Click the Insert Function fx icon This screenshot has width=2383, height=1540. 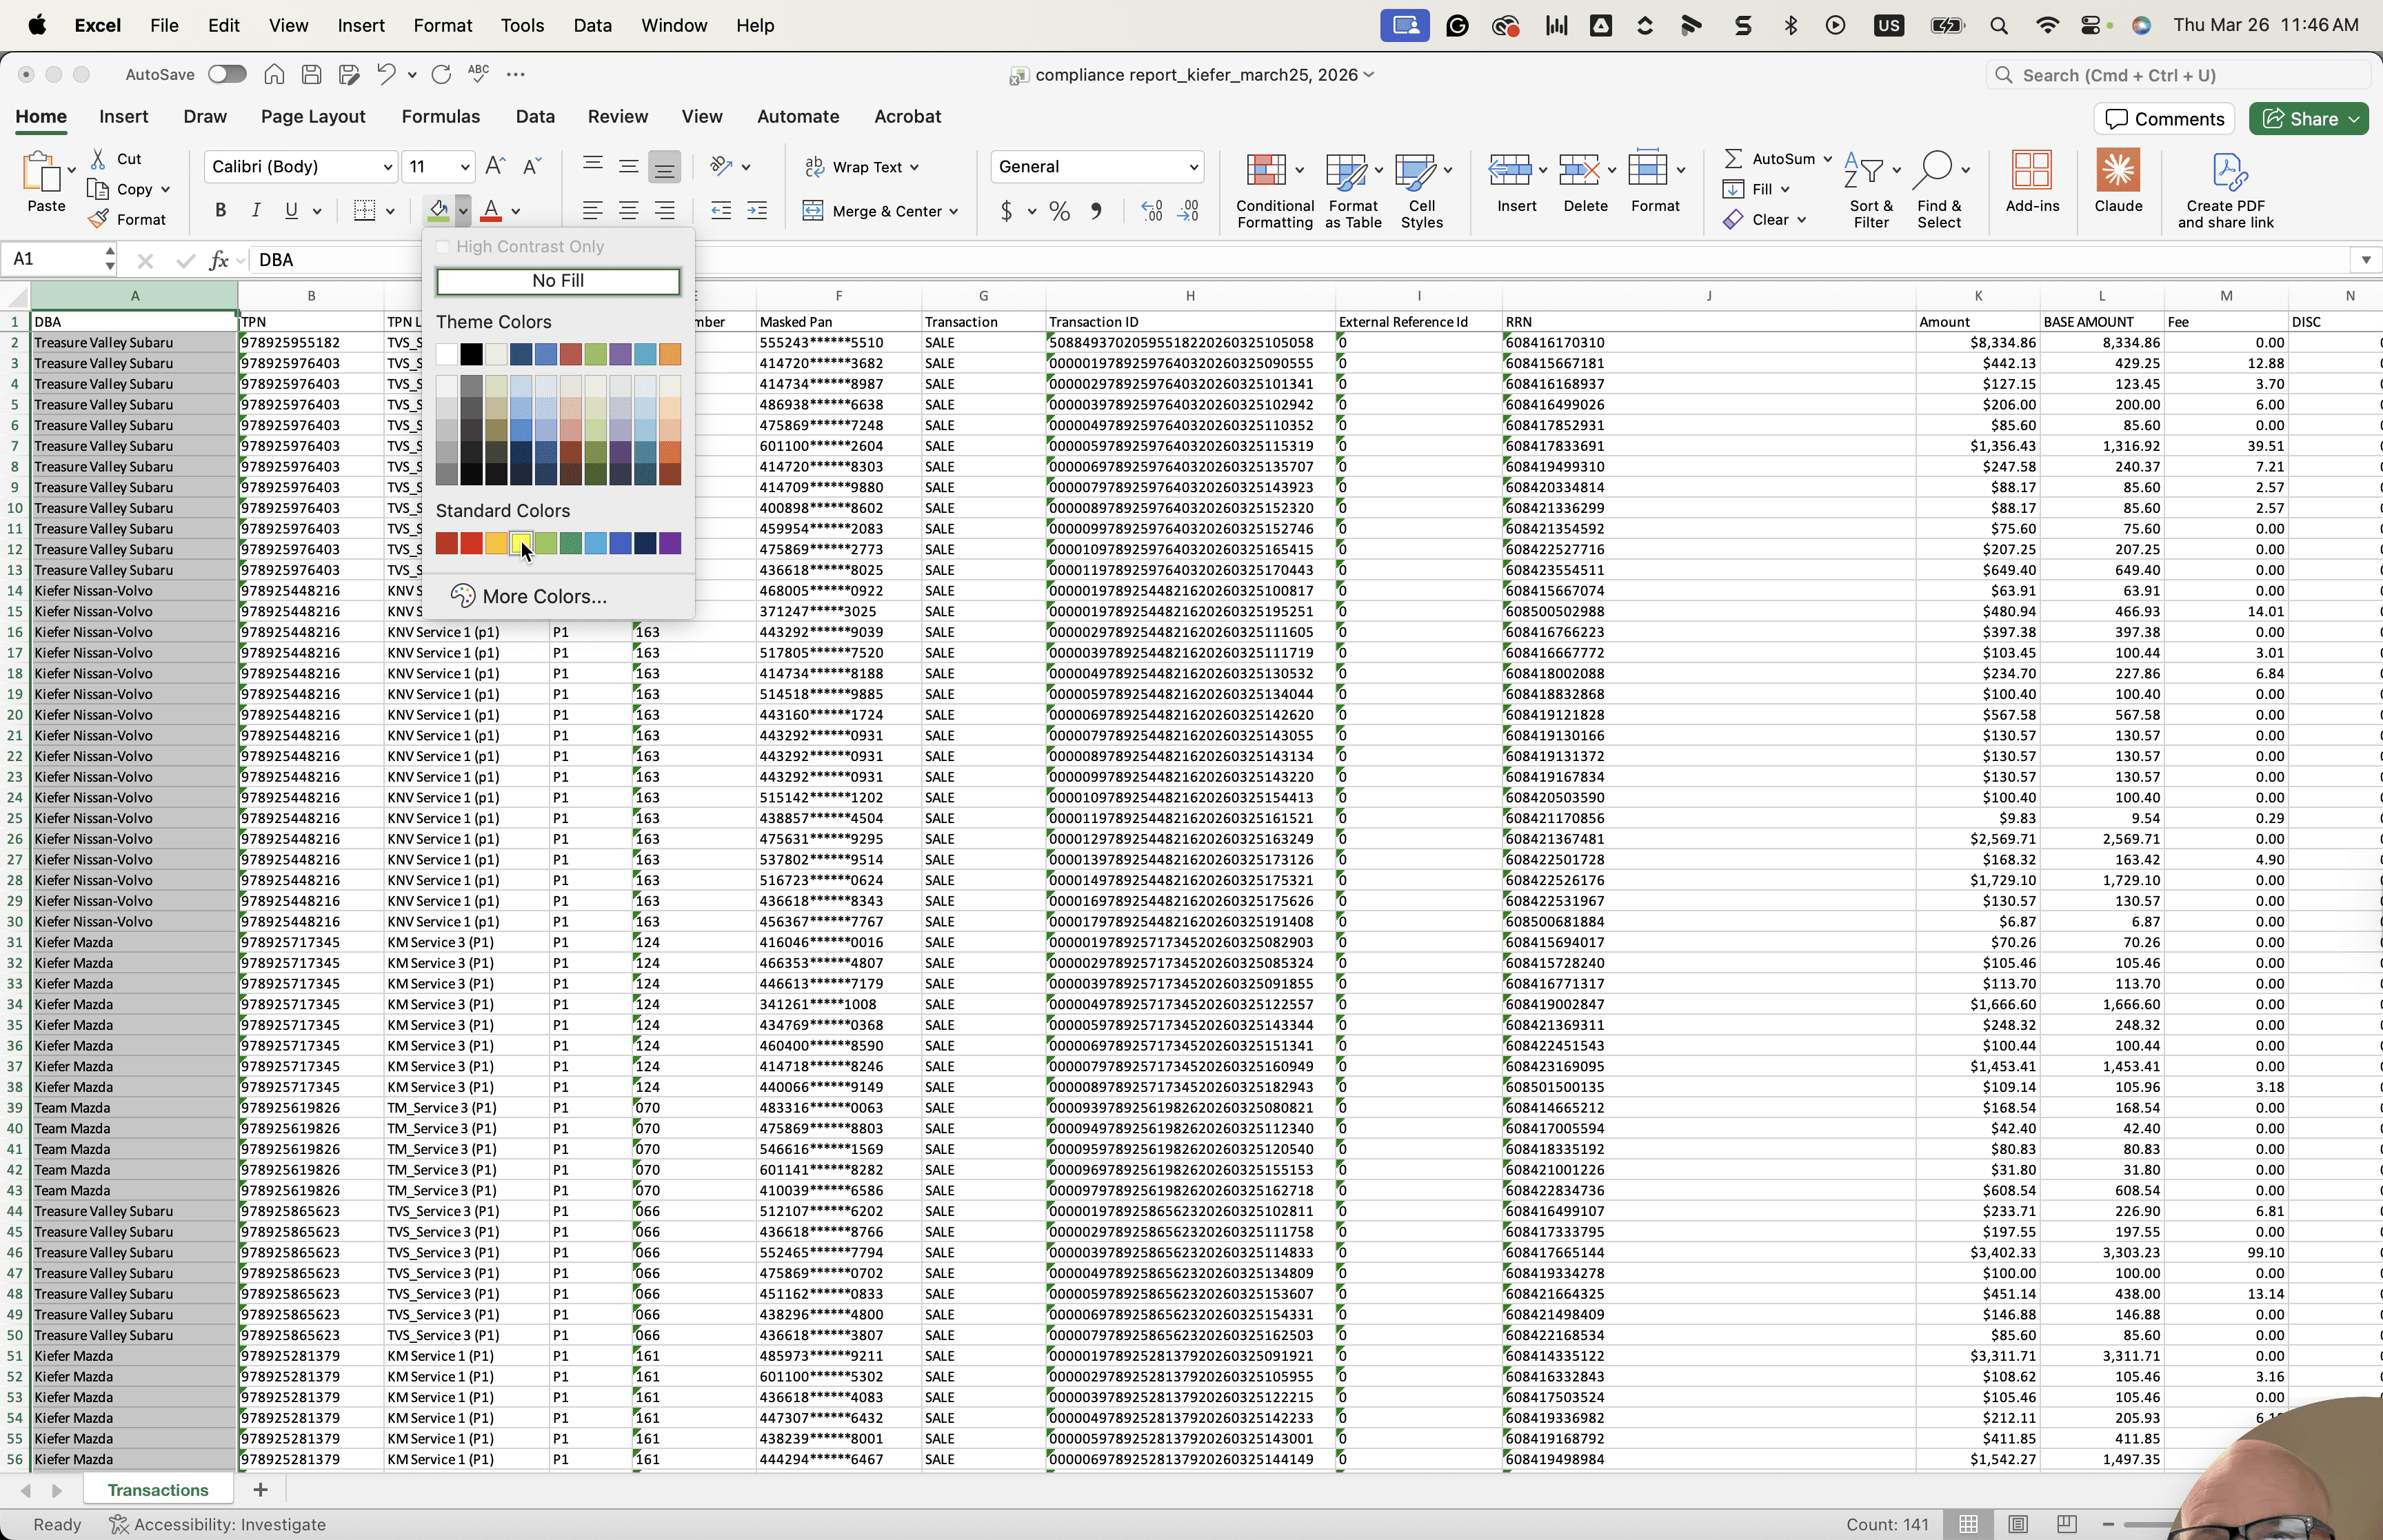[218, 260]
